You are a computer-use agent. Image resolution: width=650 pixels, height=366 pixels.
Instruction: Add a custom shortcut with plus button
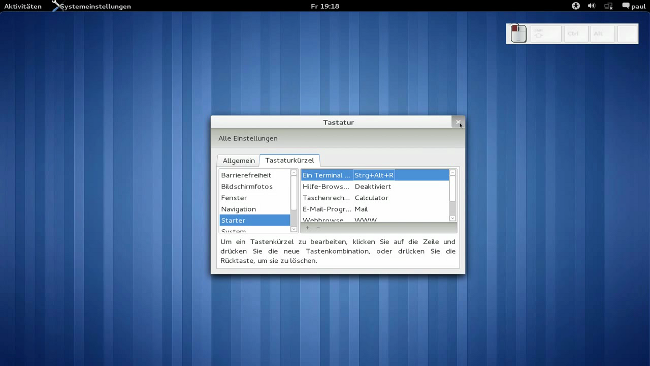307,227
